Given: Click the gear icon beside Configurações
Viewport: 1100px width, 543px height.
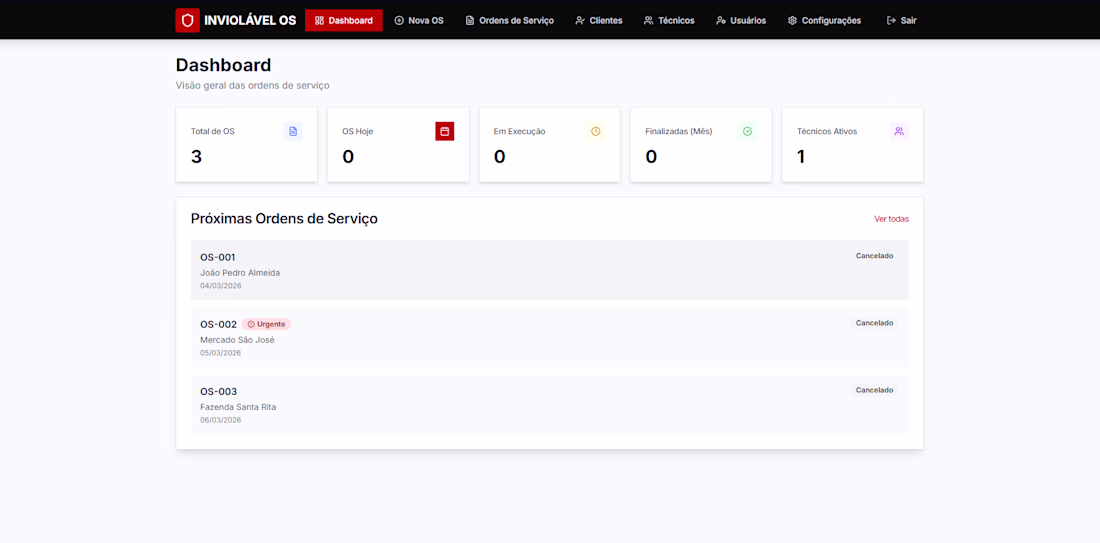Looking at the screenshot, I should pos(792,20).
